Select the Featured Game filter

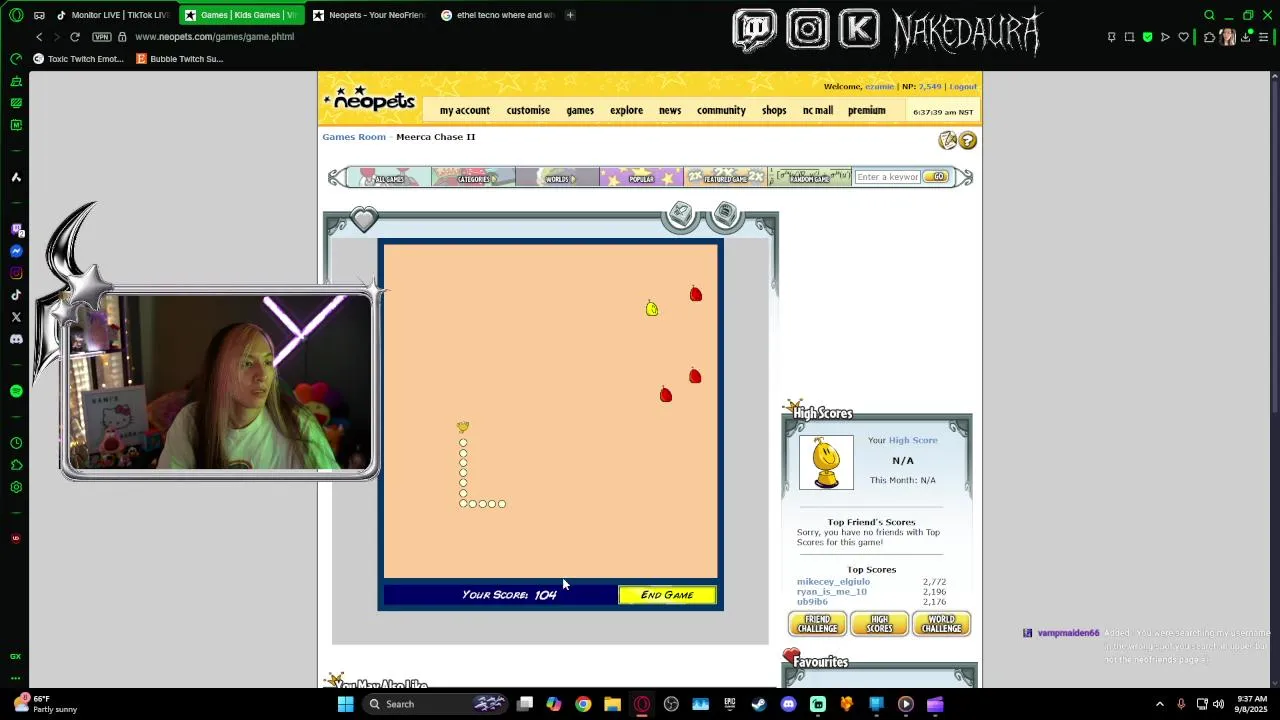point(725,177)
